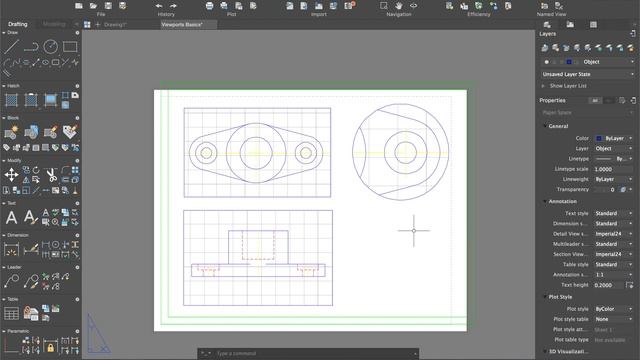The width and height of the screenshot is (640, 360).
Task: Click the Redo arrow in History
Action: click(173, 6)
